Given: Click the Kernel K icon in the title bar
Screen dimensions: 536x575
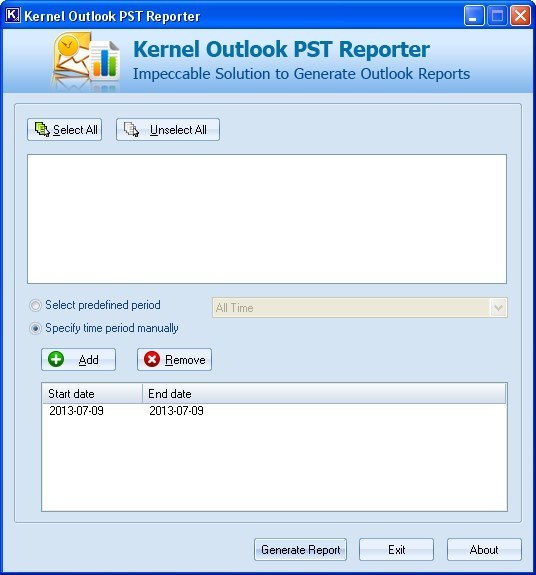Looking at the screenshot, I should coord(13,15).
